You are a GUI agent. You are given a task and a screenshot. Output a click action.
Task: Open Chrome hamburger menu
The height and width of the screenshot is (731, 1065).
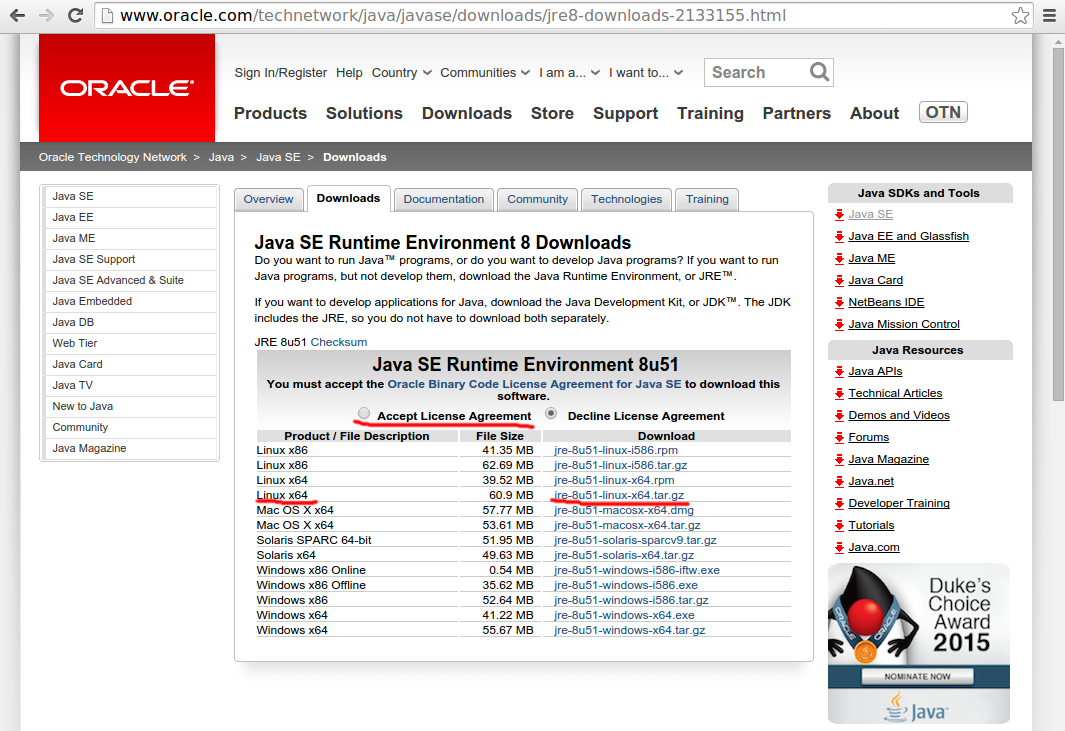[x=1049, y=16]
